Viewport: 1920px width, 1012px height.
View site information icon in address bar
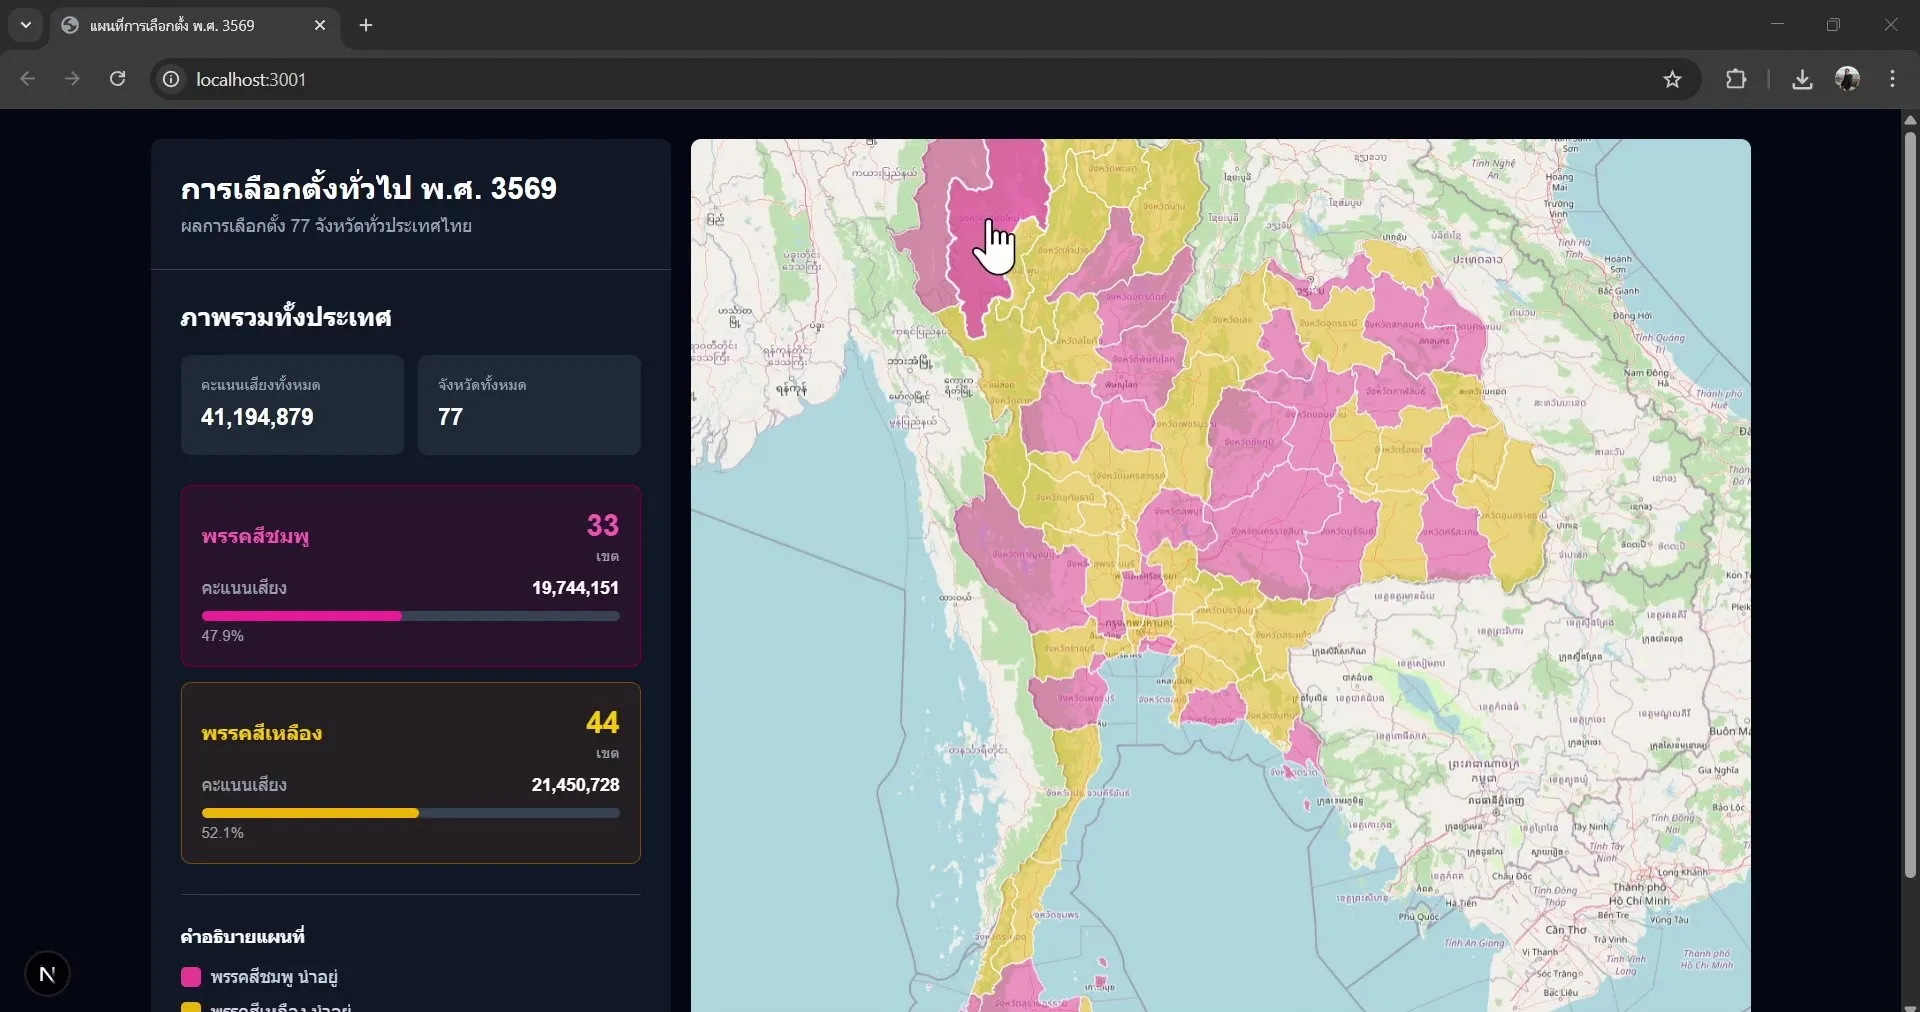[x=171, y=79]
